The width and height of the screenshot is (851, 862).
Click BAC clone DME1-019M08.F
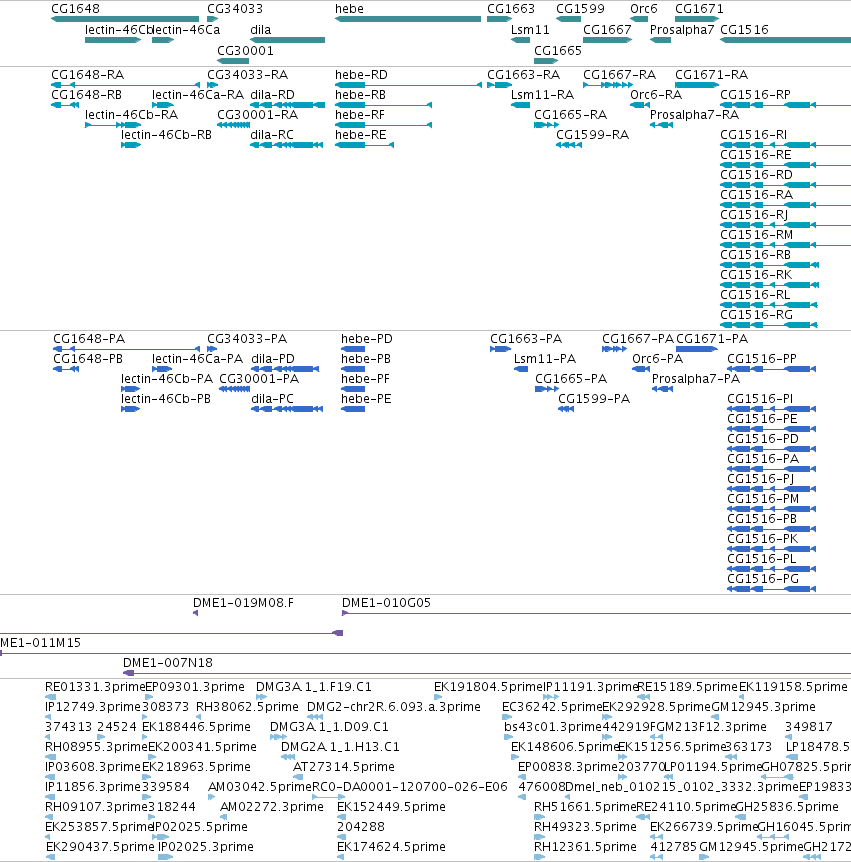196,614
